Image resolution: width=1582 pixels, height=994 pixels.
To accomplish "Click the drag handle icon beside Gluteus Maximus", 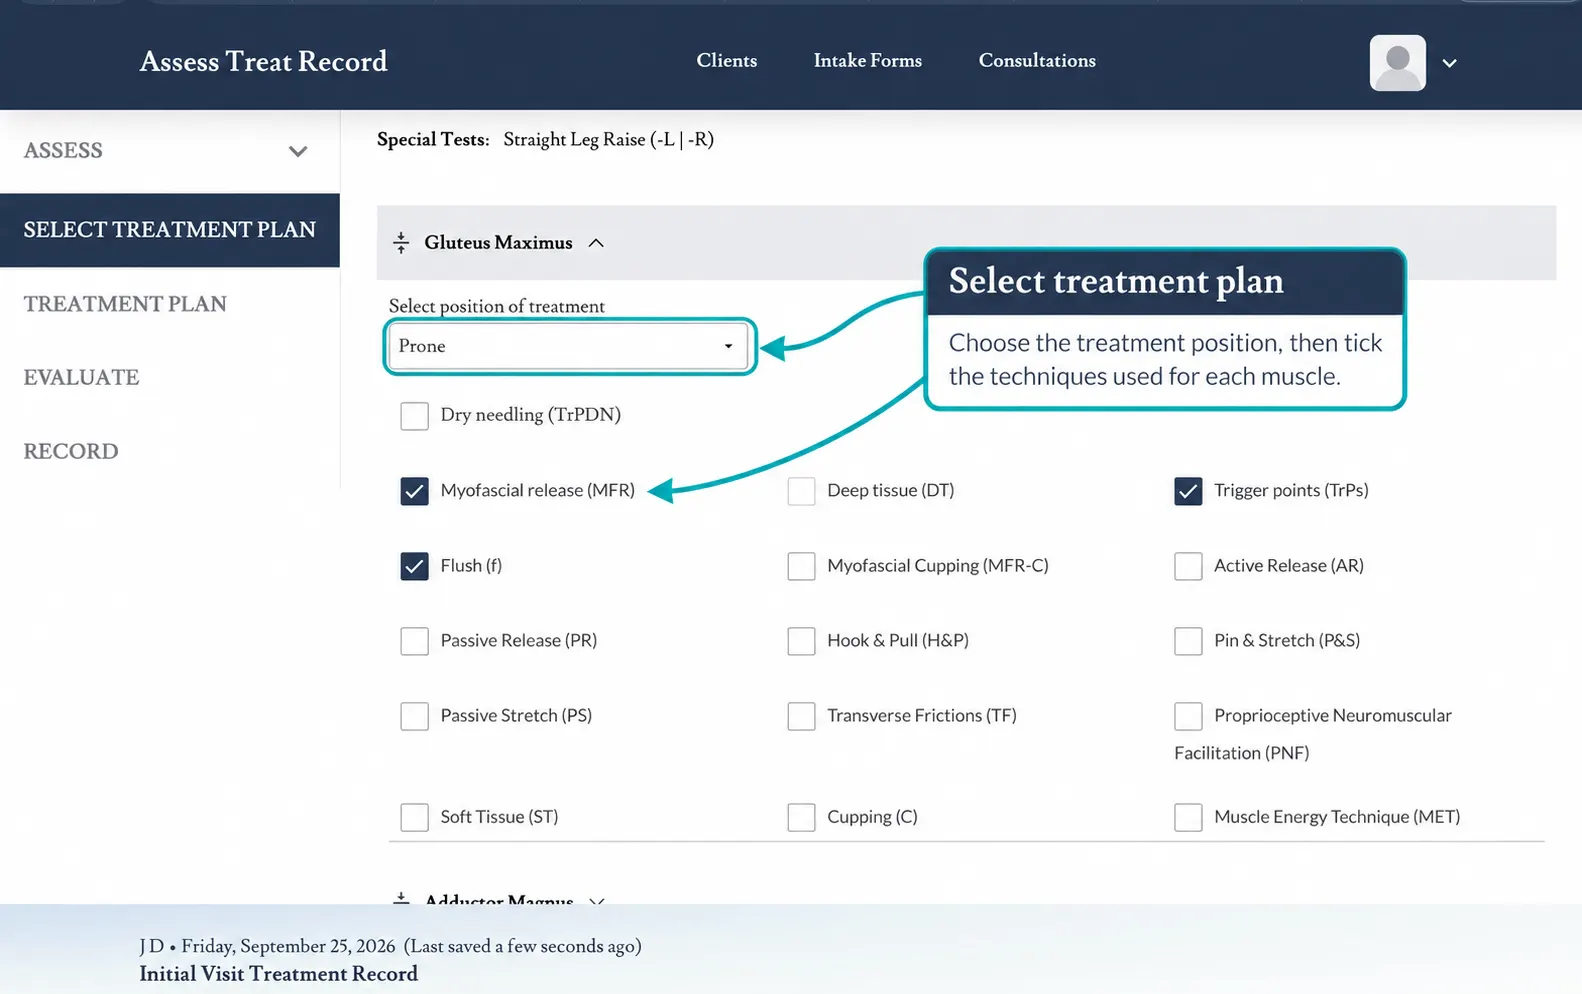I will (401, 243).
